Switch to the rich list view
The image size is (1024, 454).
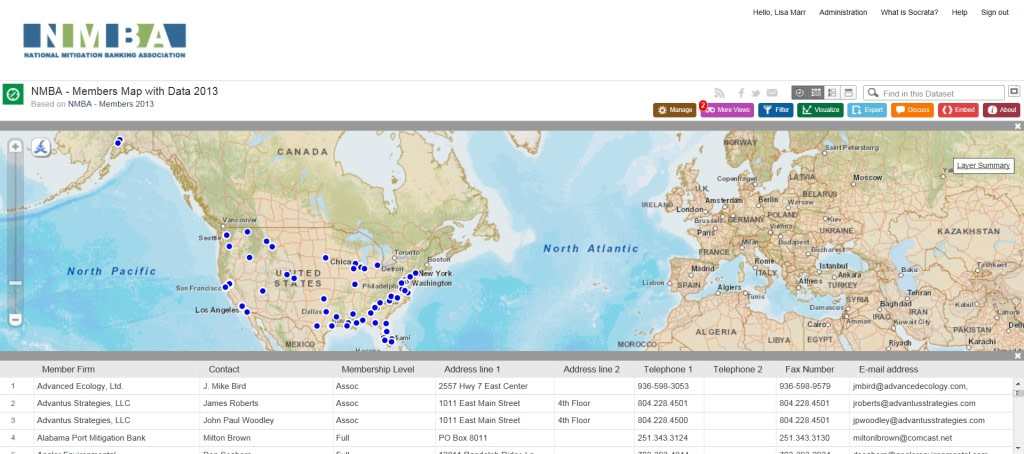832,92
